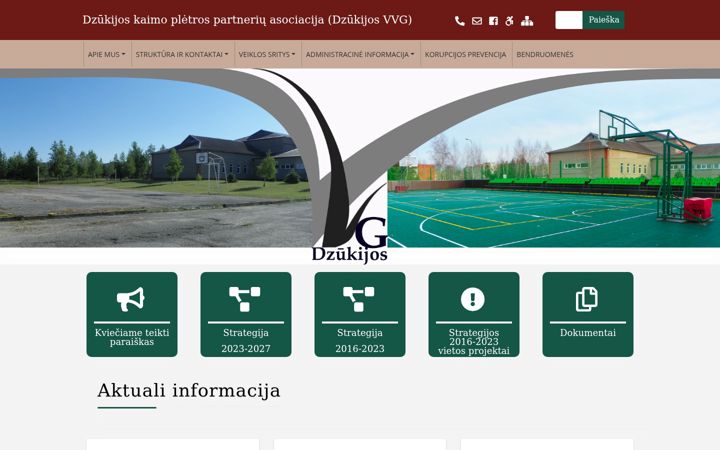Expand the Apie mus dropdown menu

click(x=107, y=54)
